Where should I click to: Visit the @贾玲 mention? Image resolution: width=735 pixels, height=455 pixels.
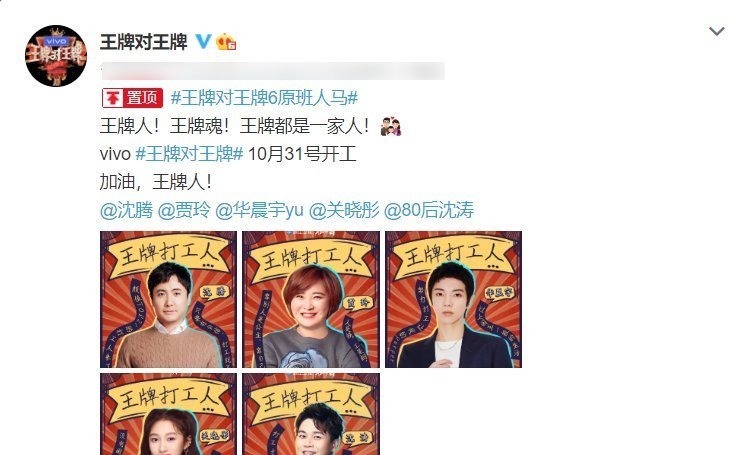tap(184, 210)
